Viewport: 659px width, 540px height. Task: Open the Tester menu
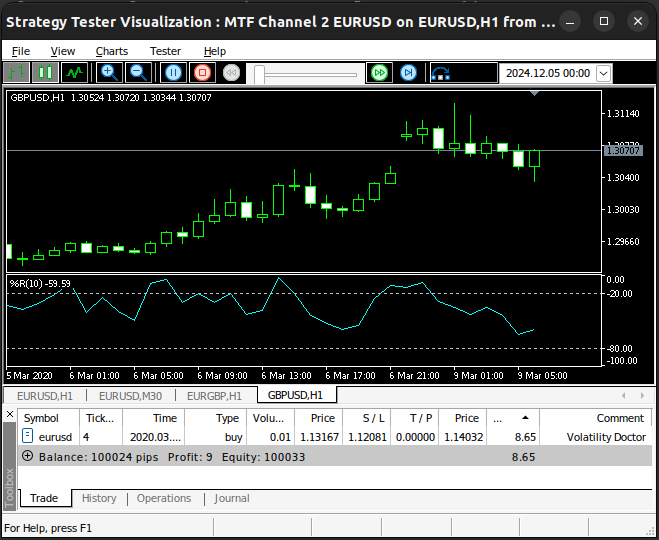point(165,51)
